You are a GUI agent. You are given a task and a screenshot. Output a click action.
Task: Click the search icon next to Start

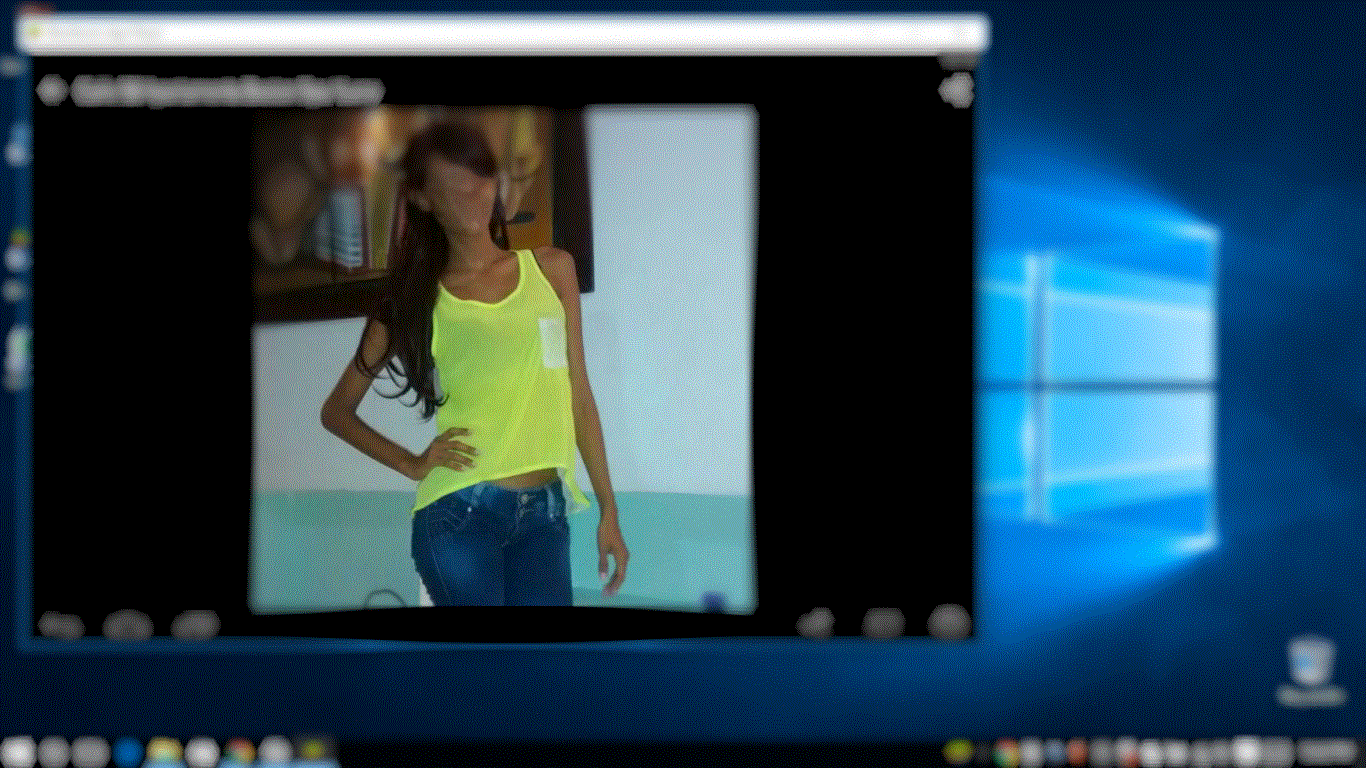(54, 750)
